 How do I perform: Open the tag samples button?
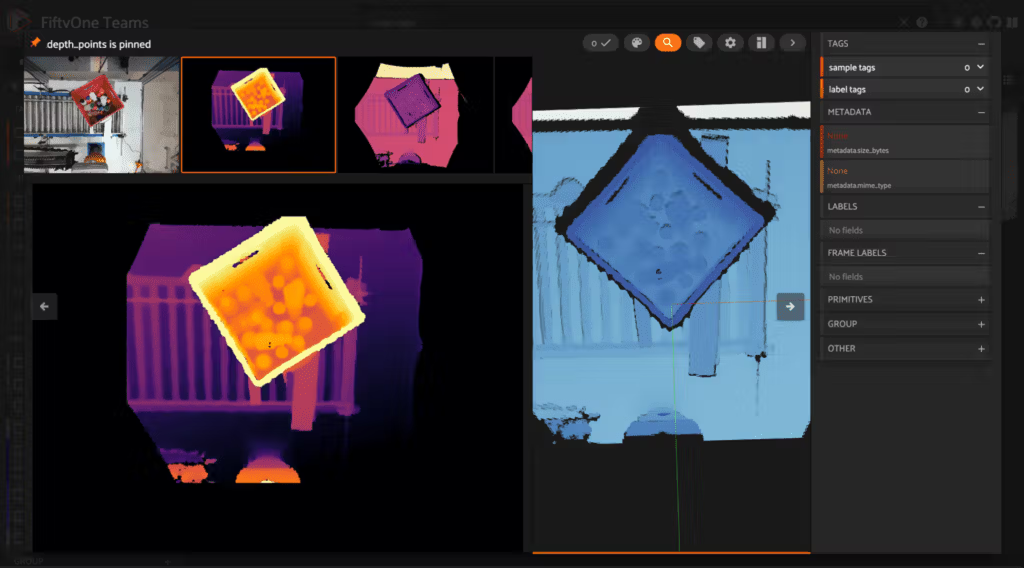point(699,43)
